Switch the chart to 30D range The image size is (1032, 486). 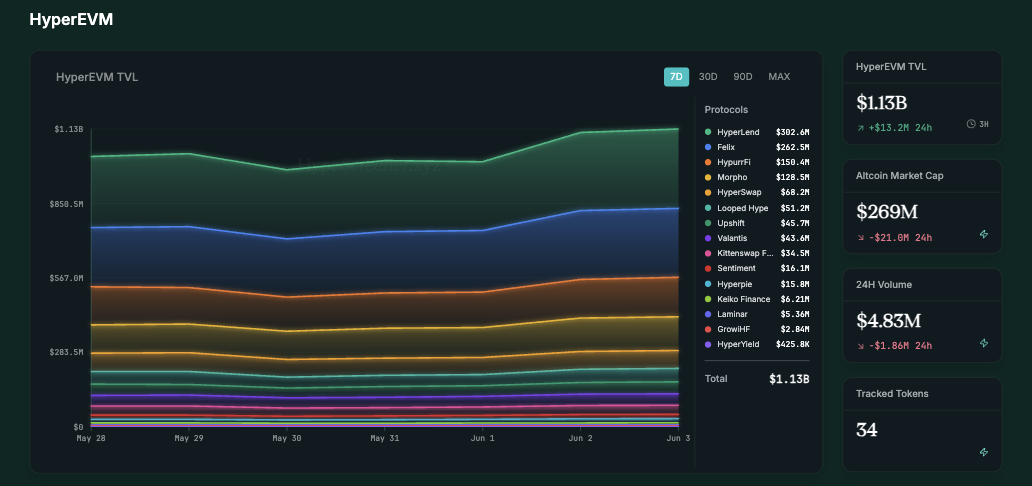click(x=708, y=77)
